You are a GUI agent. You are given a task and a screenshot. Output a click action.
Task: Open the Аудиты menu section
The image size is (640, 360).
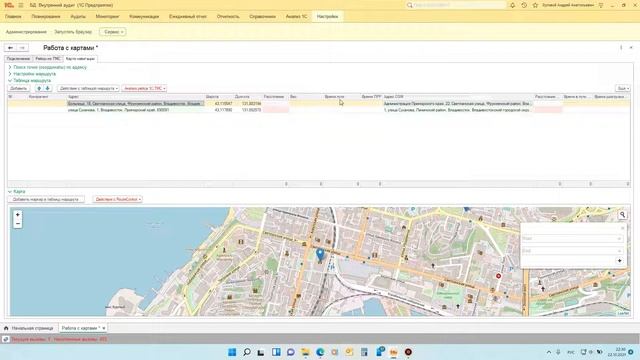tap(78, 17)
